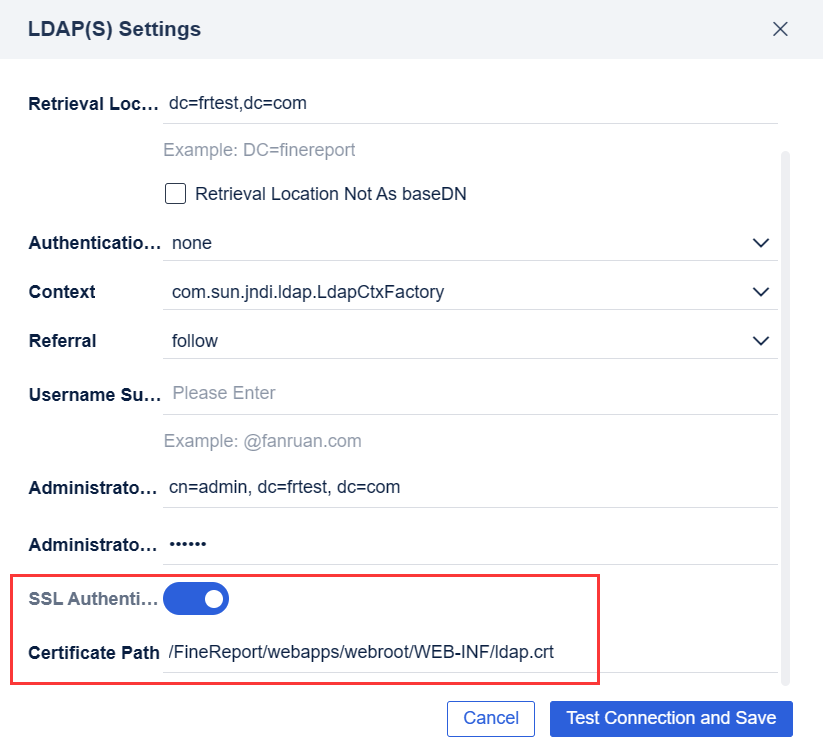
Task: Click the Administrator password field
Action: click(x=470, y=543)
